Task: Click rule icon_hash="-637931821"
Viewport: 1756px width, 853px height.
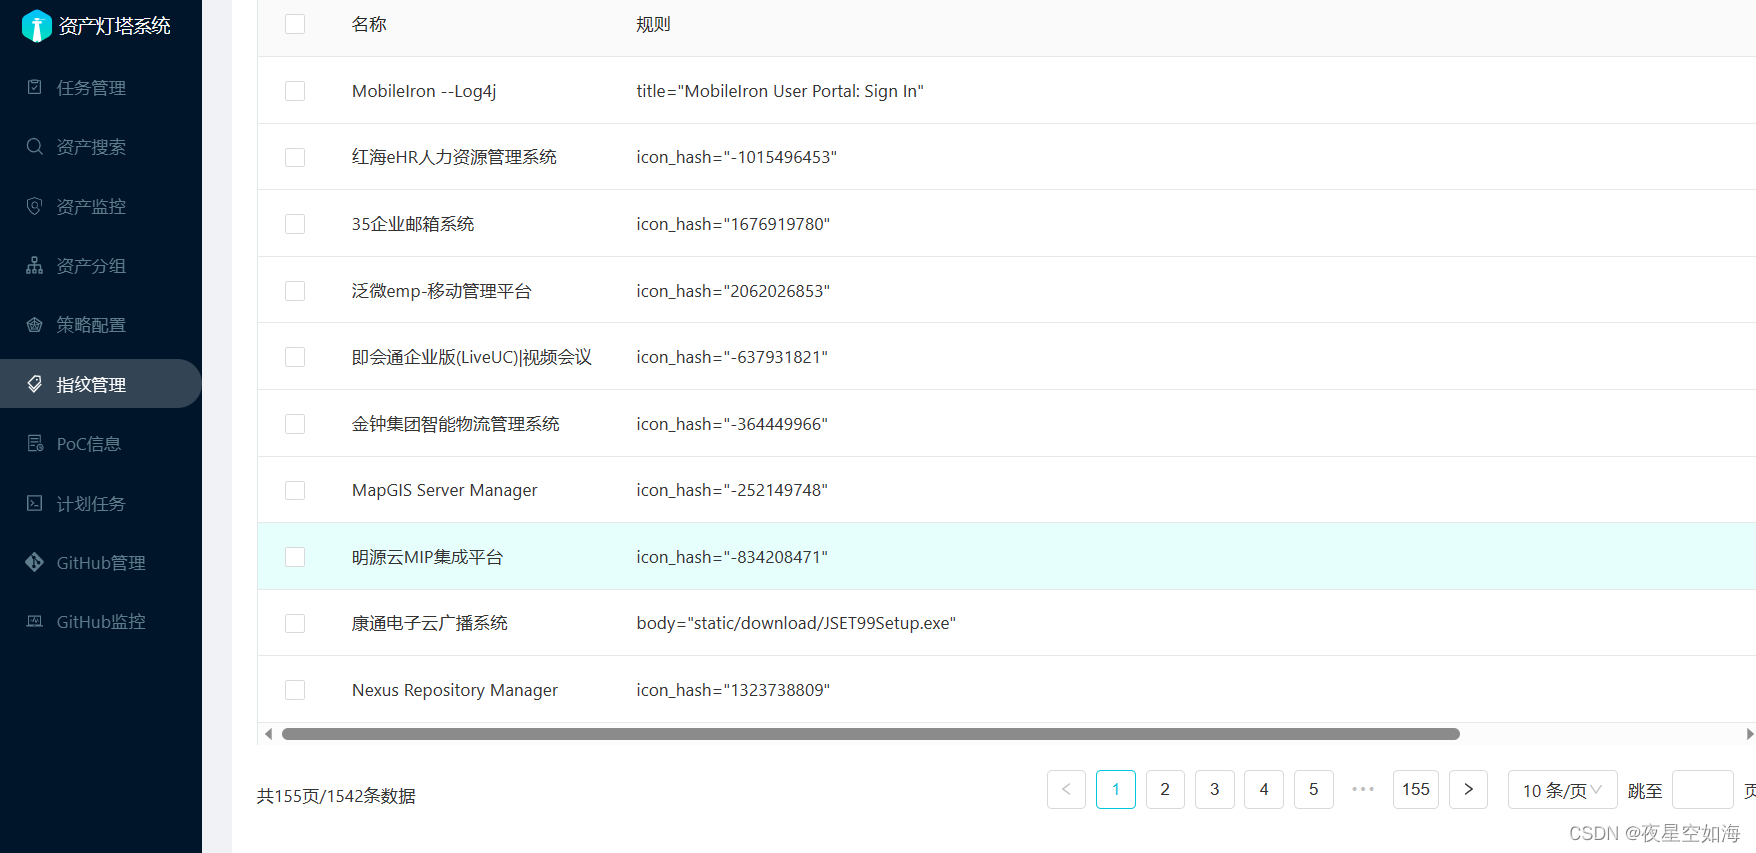Action: coord(732,357)
